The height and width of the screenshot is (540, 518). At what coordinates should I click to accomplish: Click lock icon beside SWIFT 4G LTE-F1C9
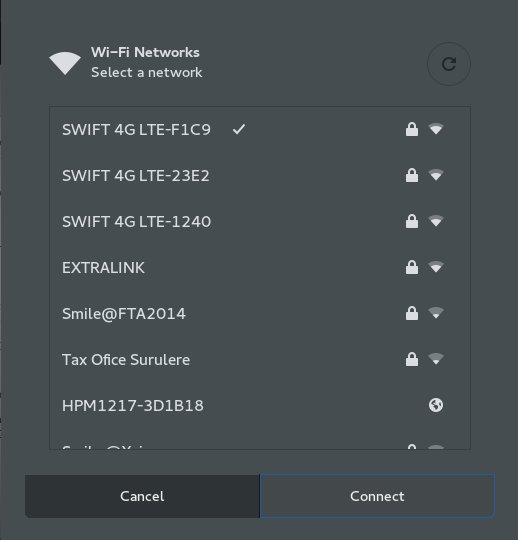(x=412, y=129)
